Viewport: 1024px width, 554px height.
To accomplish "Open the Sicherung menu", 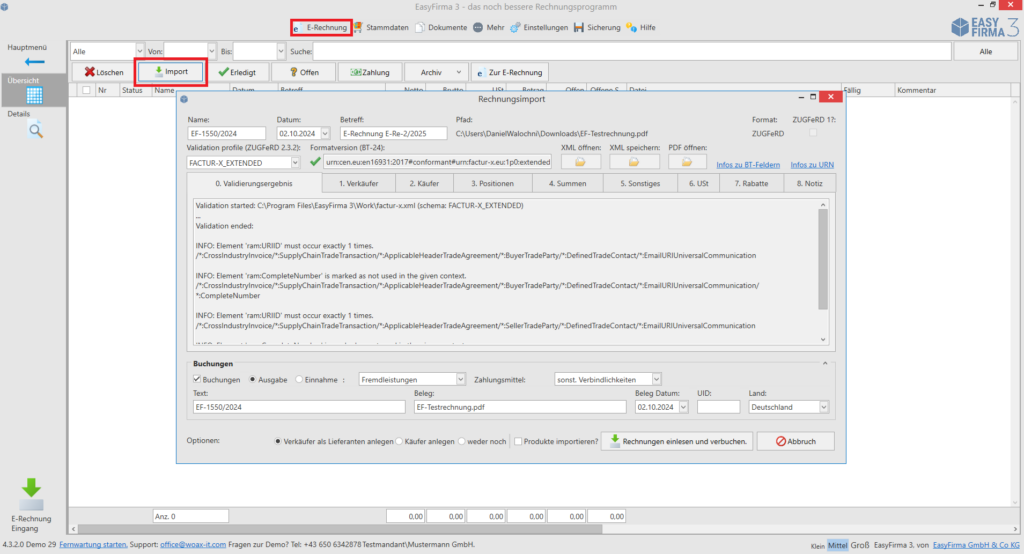I will (x=597, y=27).
